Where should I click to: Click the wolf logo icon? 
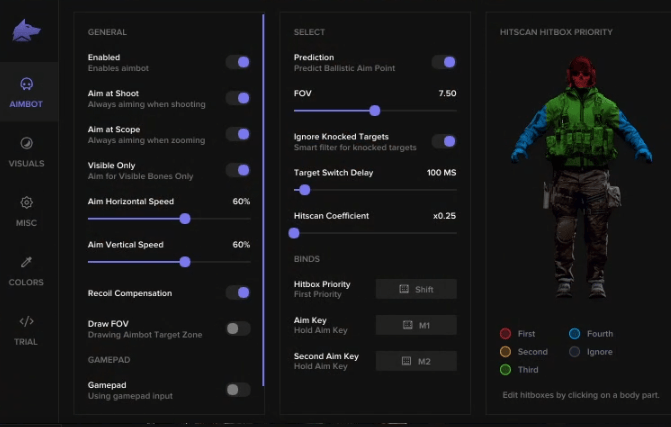pyautogui.click(x=26, y=30)
